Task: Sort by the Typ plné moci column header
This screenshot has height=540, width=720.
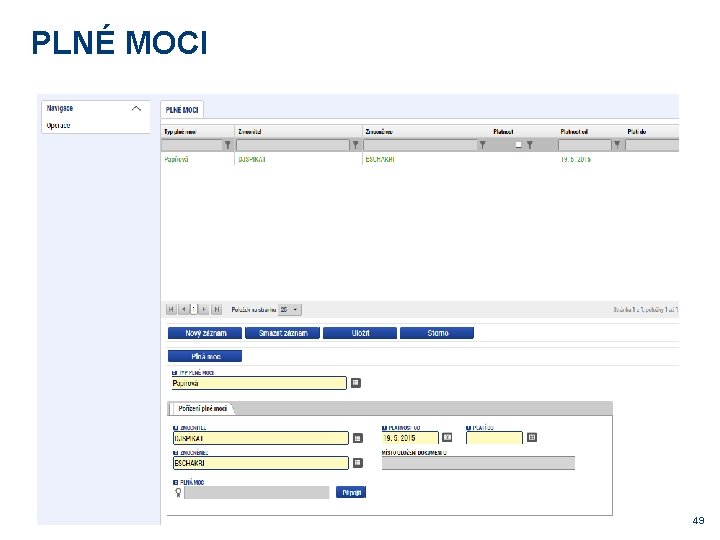Action: click(x=180, y=132)
